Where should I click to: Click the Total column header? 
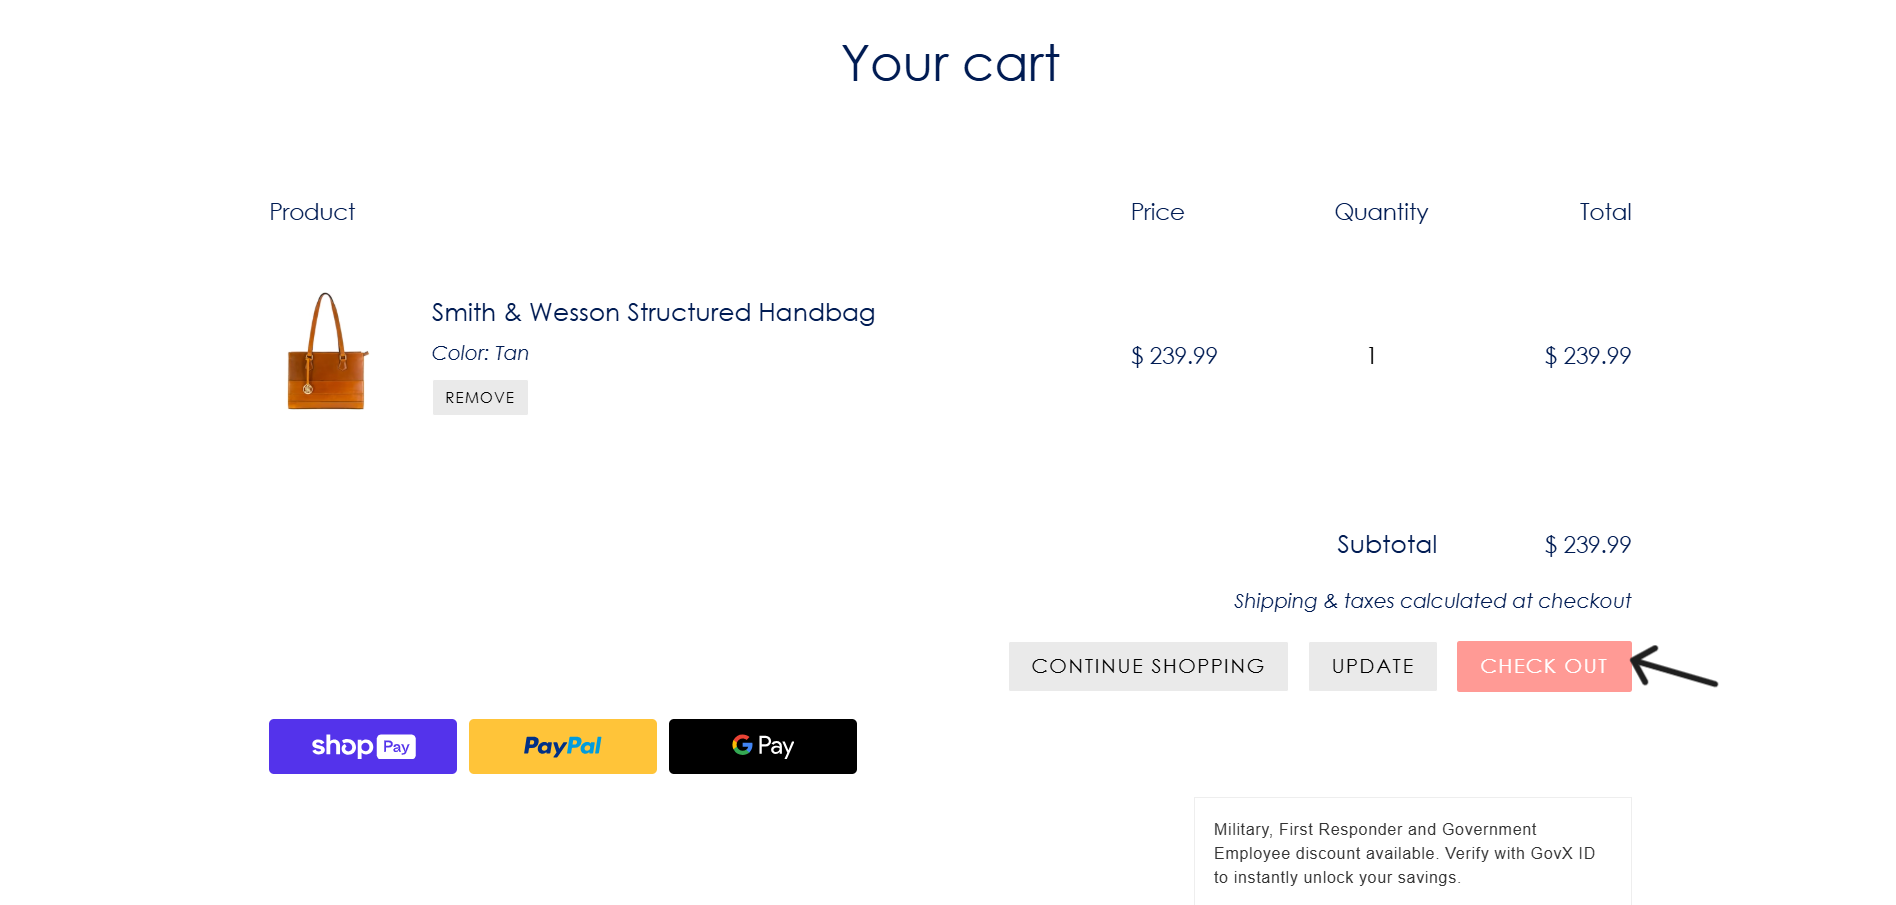point(1604,212)
